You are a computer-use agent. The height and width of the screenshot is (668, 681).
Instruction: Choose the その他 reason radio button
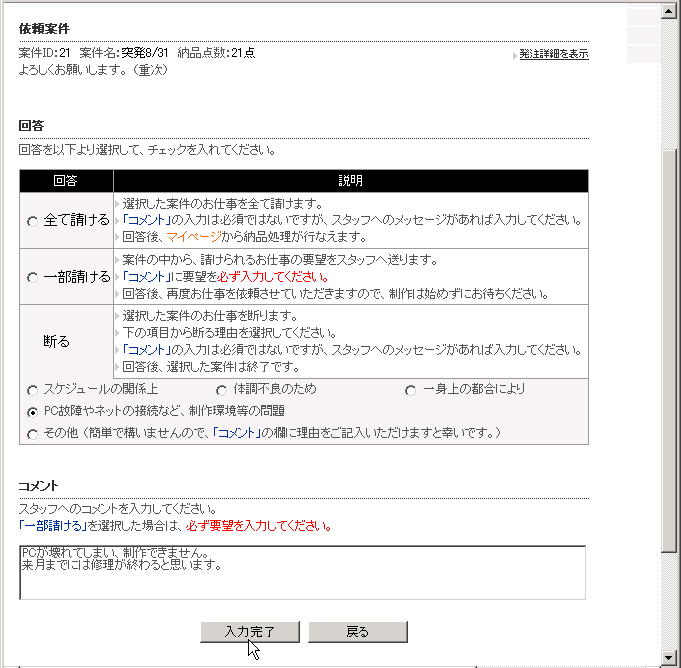[x=33, y=434]
